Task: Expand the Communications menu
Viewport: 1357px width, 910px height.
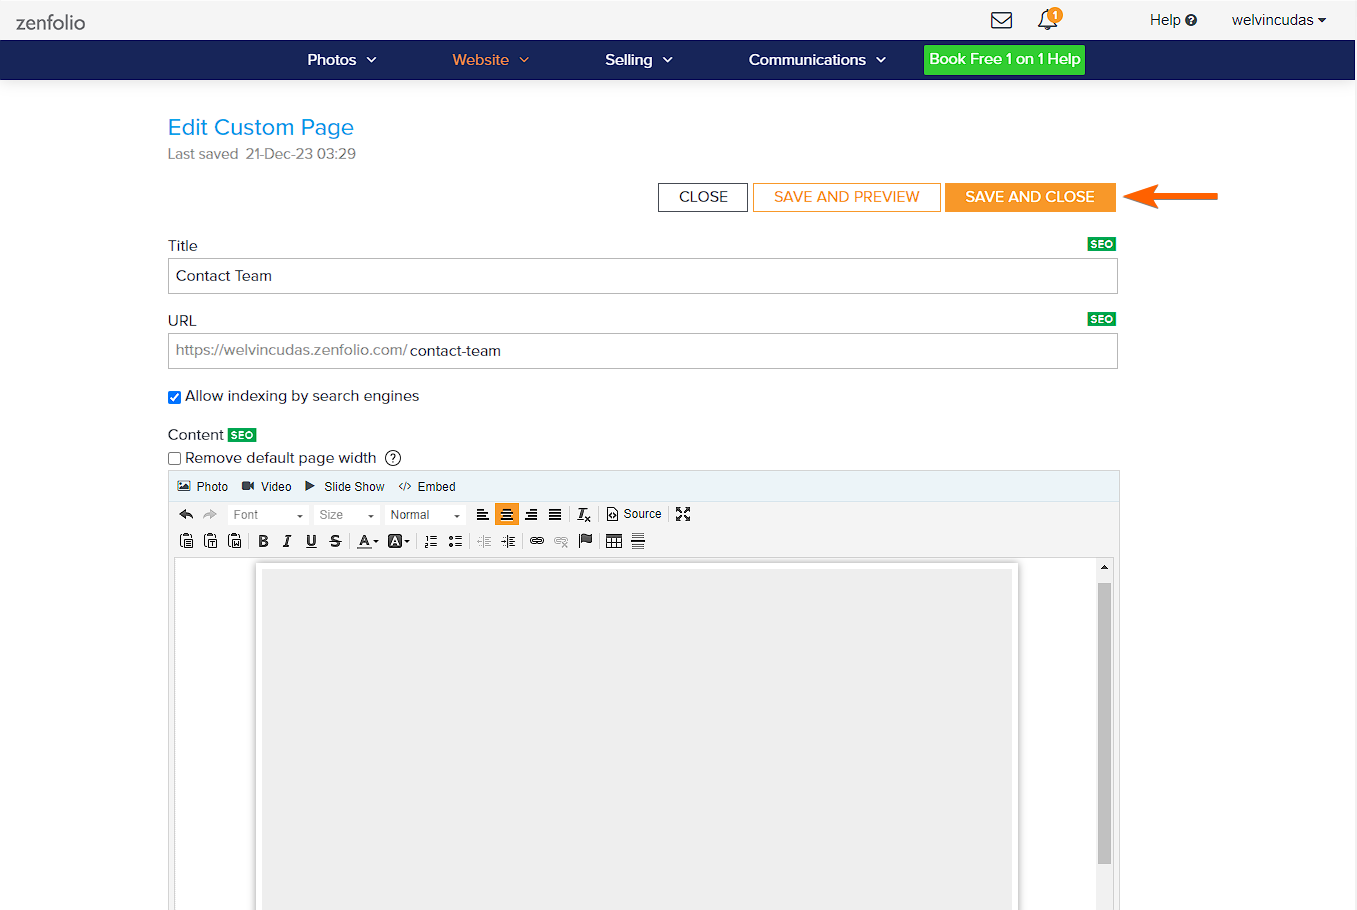Action: pos(817,60)
